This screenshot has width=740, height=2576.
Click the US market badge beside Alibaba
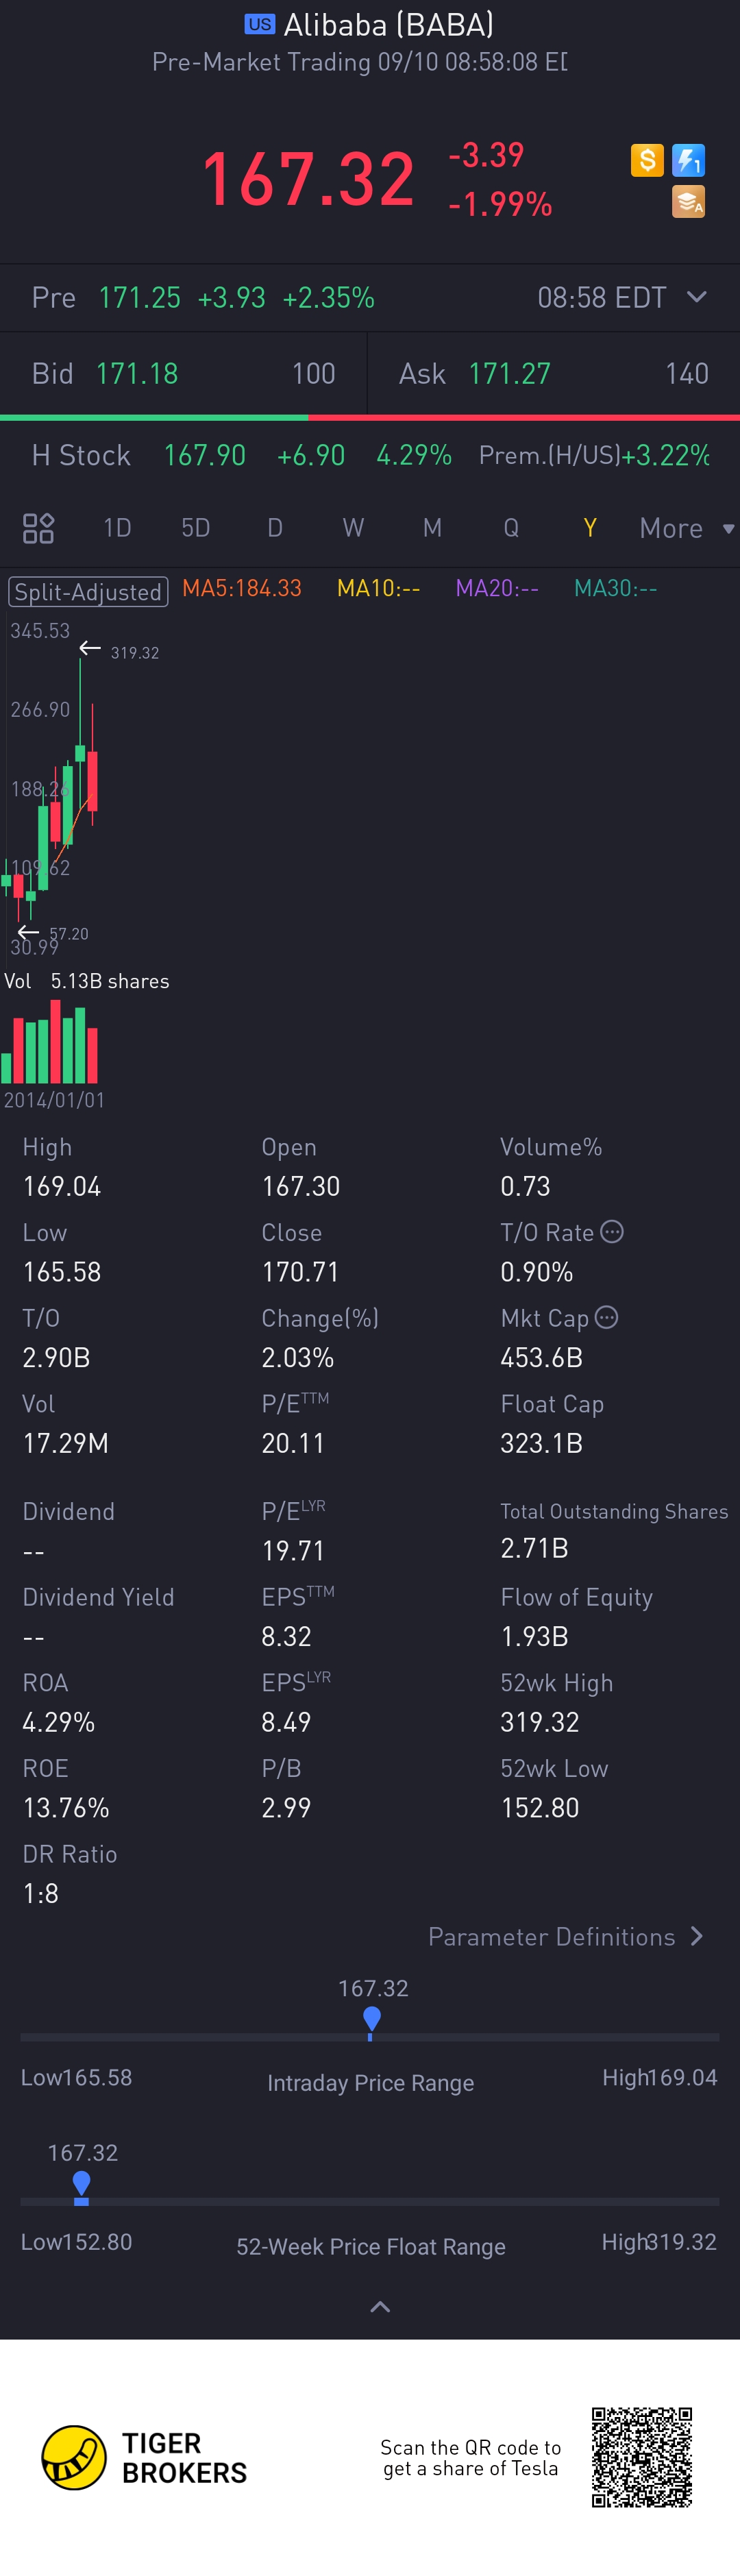259,24
